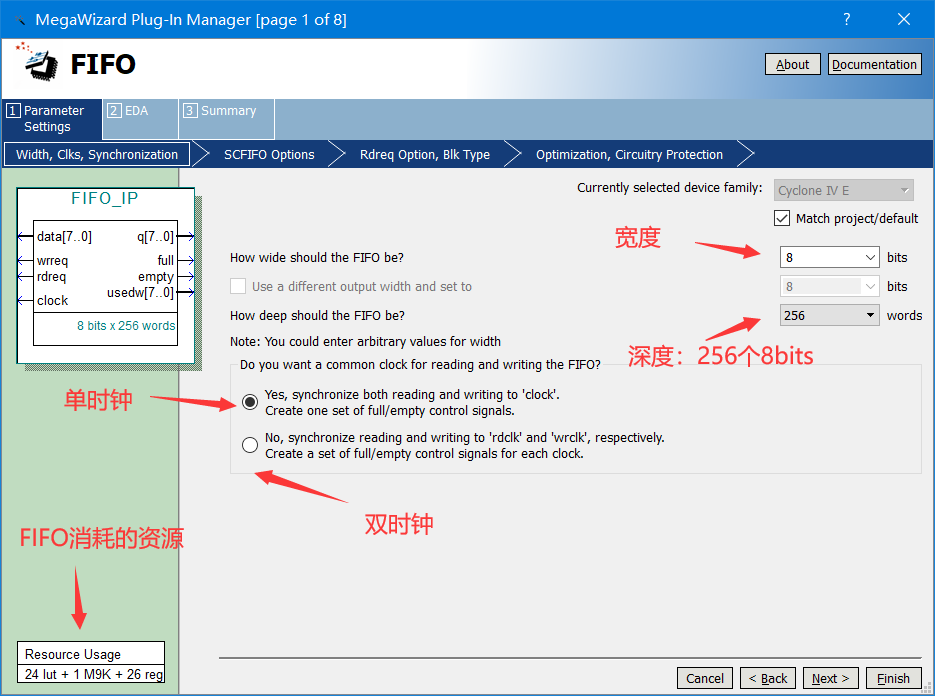This screenshot has width=935, height=696.
Task: Go to Width, Clks, Synchronization step
Action: (97, 154)
